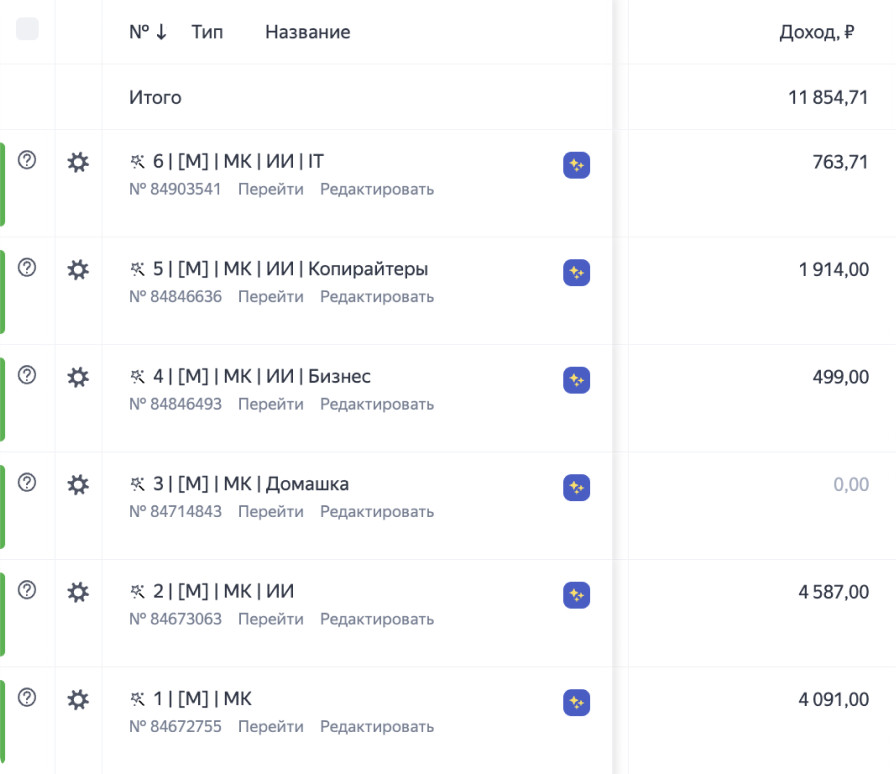Click sparkle badge on Копирайтеры campaign
896x774 pixels.
pyautogui.click(x=576, y=272)
